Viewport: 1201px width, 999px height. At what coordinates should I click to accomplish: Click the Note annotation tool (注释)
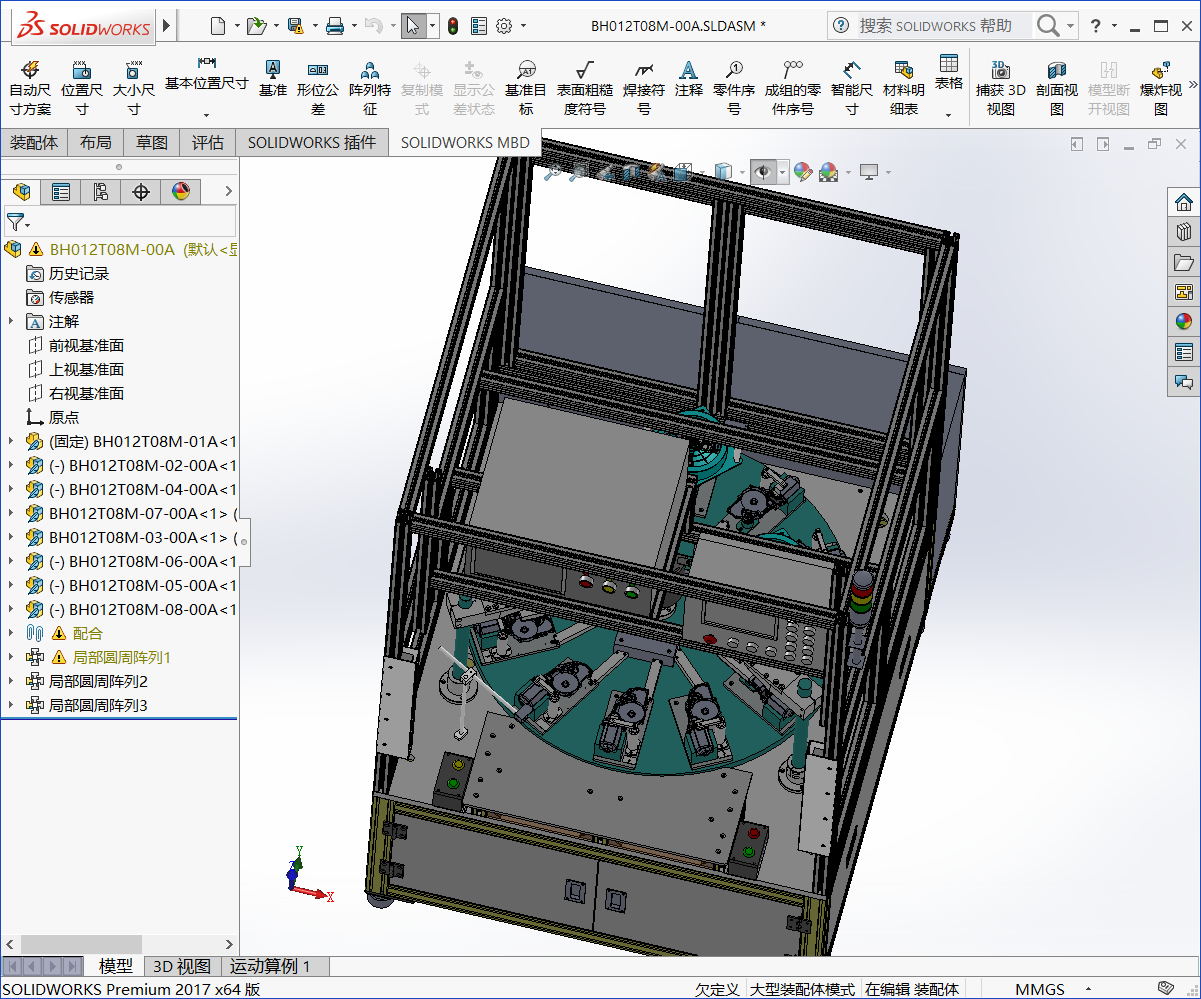tap(688, 78)
